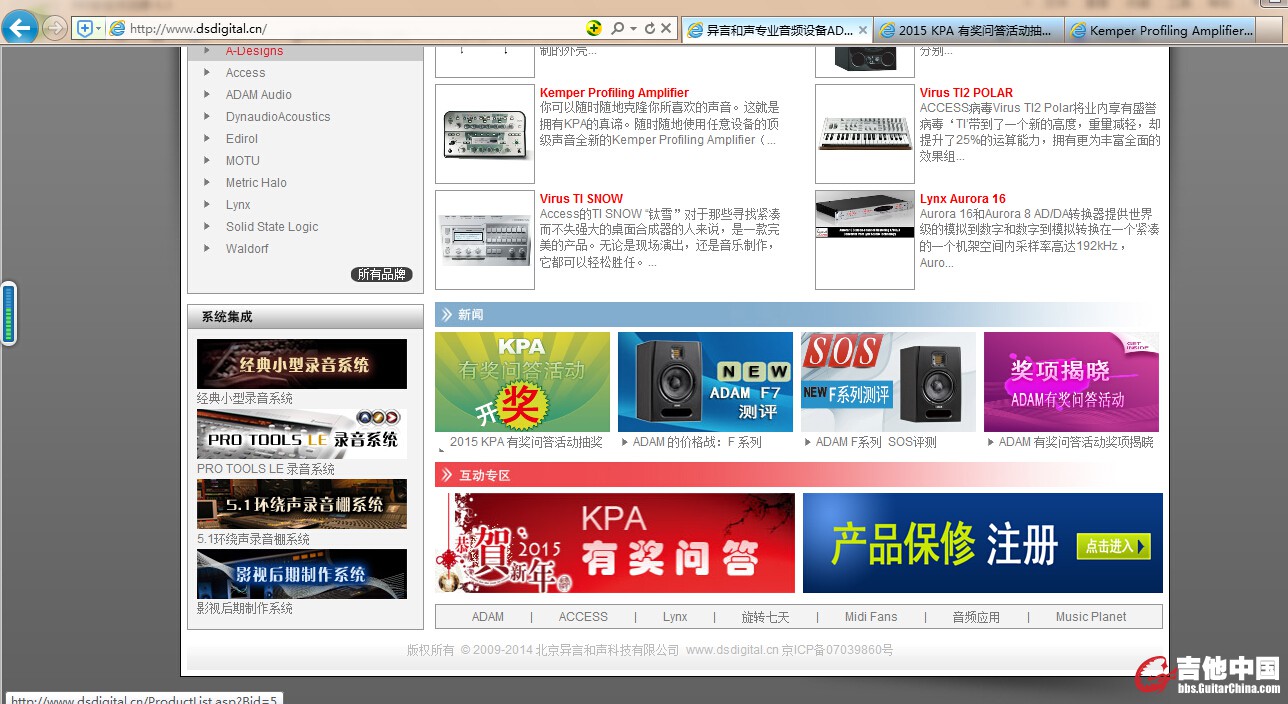This screenshot has height=704, width=1288.
Task: Click the browser Forward arrow button
Action: coord(55,28)
